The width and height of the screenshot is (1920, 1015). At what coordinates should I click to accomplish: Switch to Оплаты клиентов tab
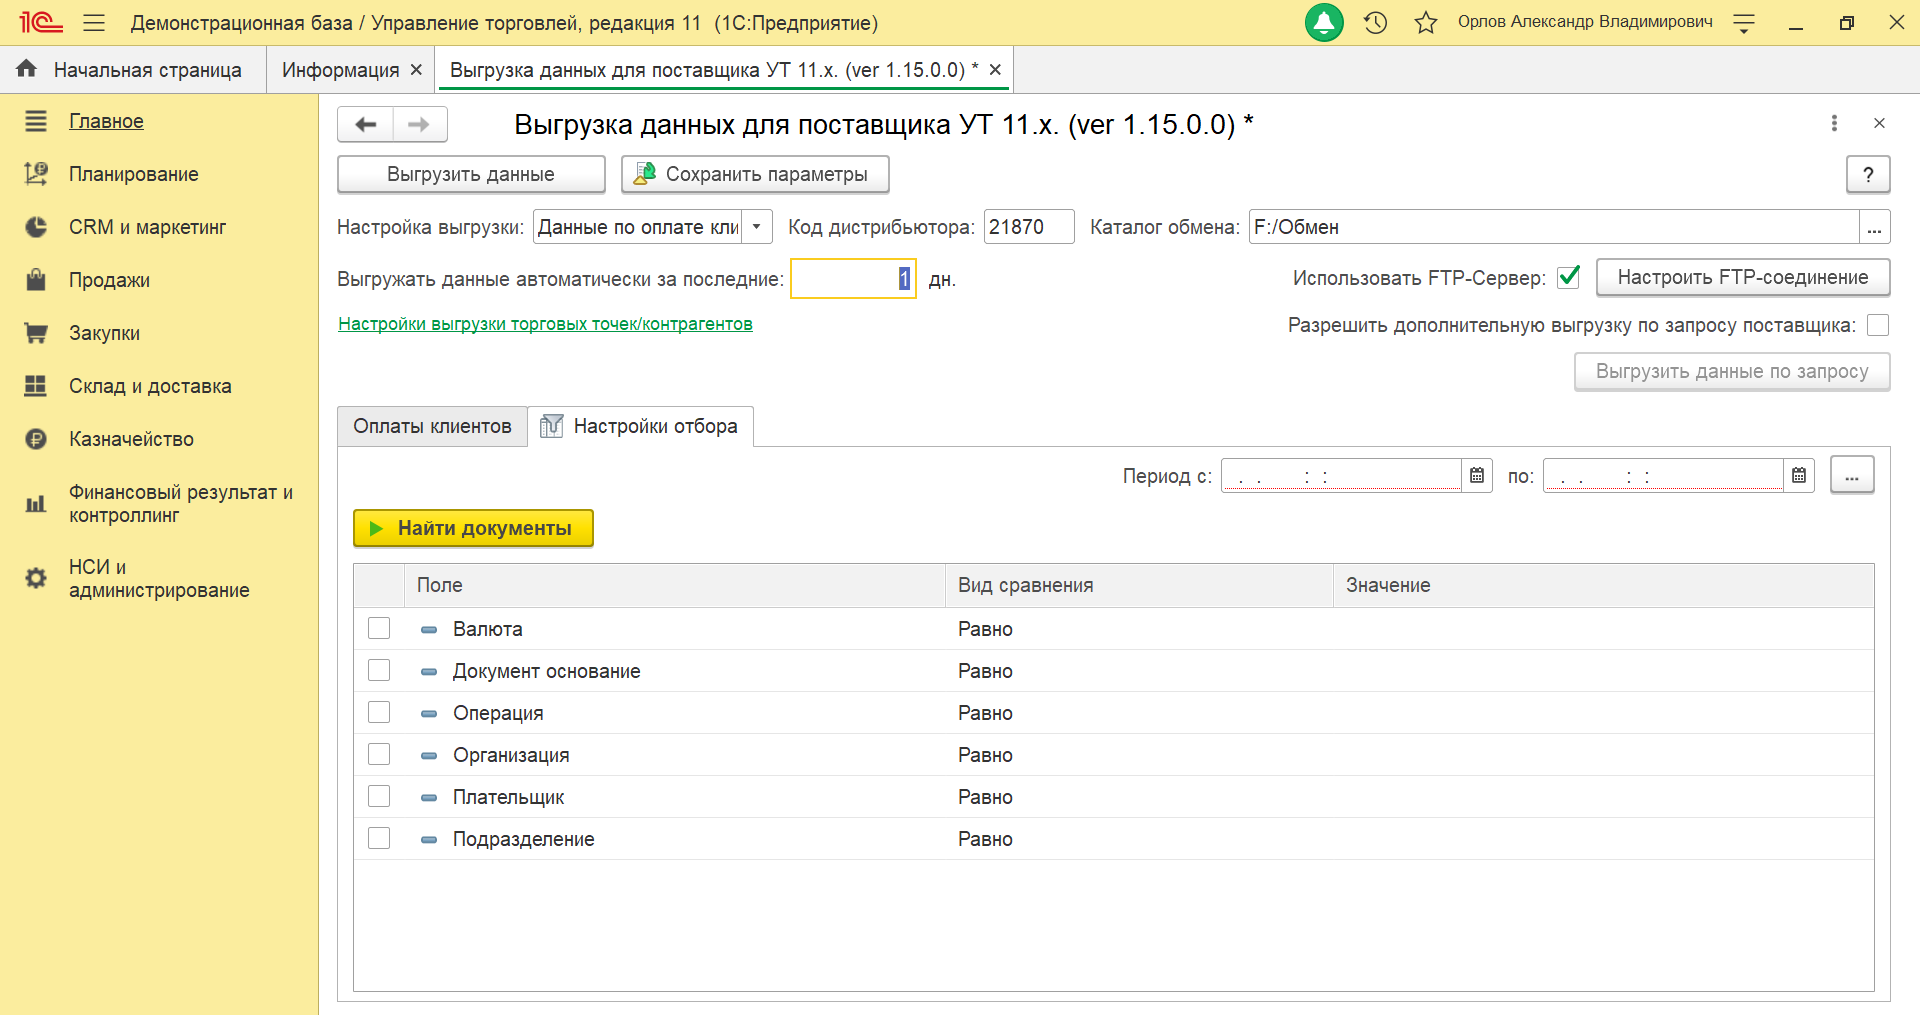pos(432,426)
